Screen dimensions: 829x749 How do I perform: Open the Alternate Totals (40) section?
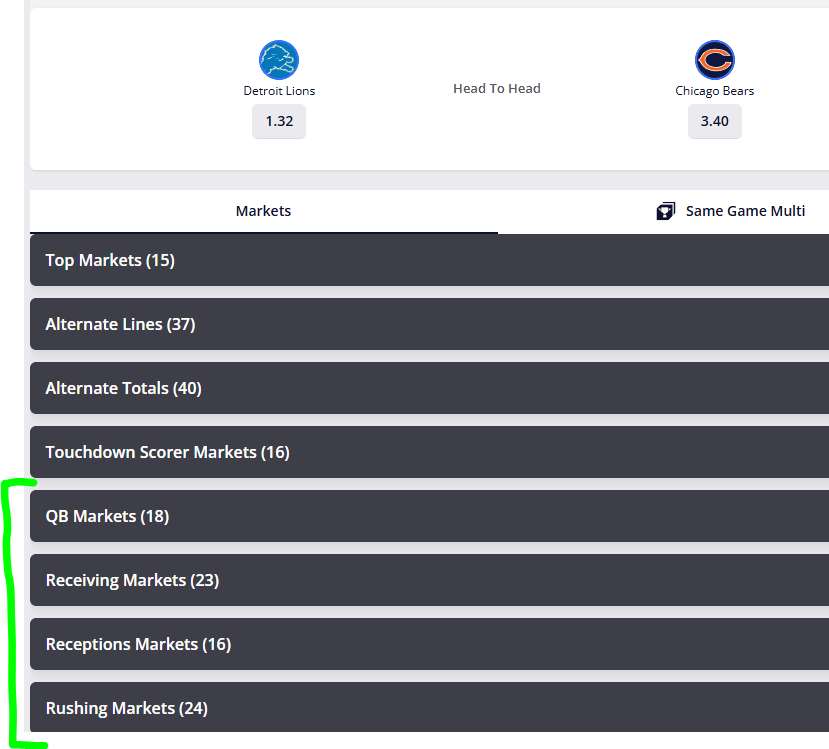pos(123,388)
